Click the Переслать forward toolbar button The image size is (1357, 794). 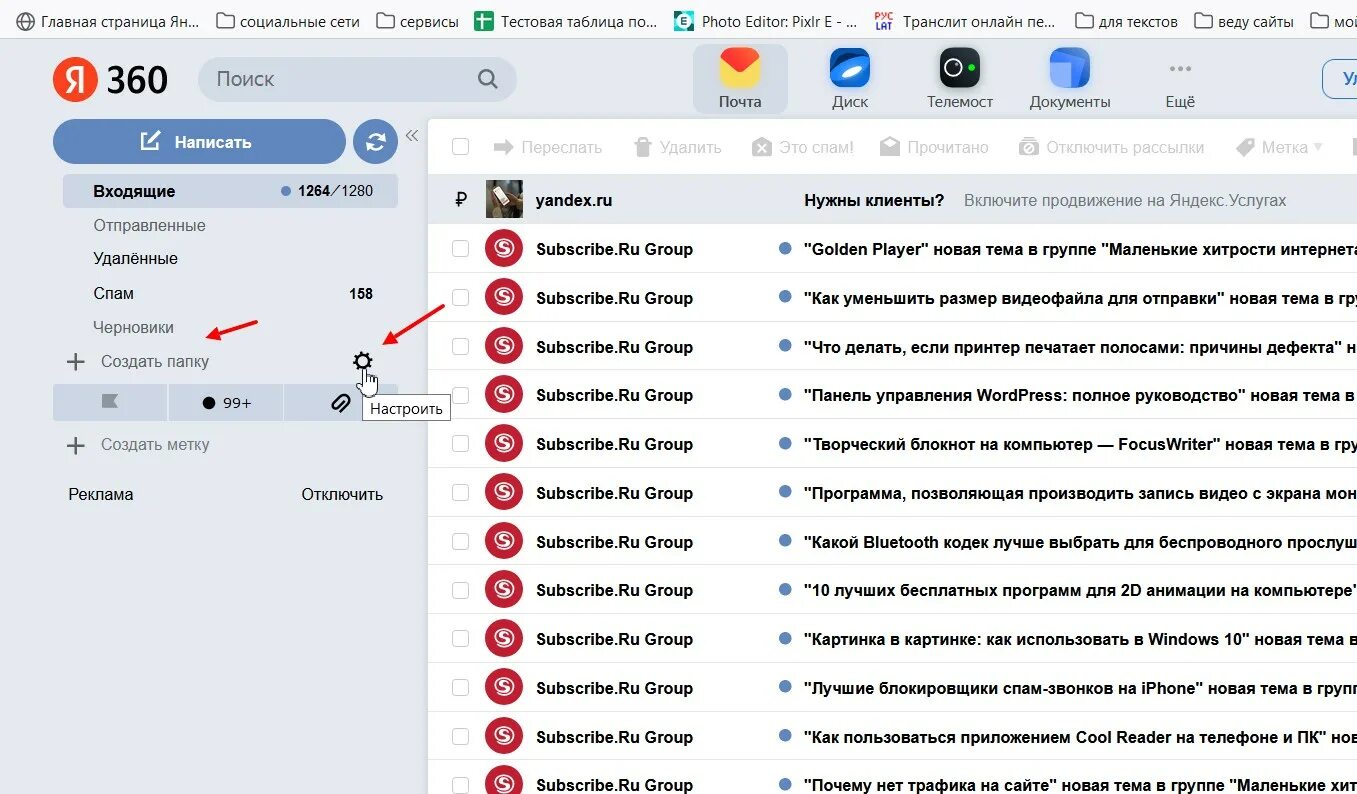pyautogui.click(x=547, y=147)
